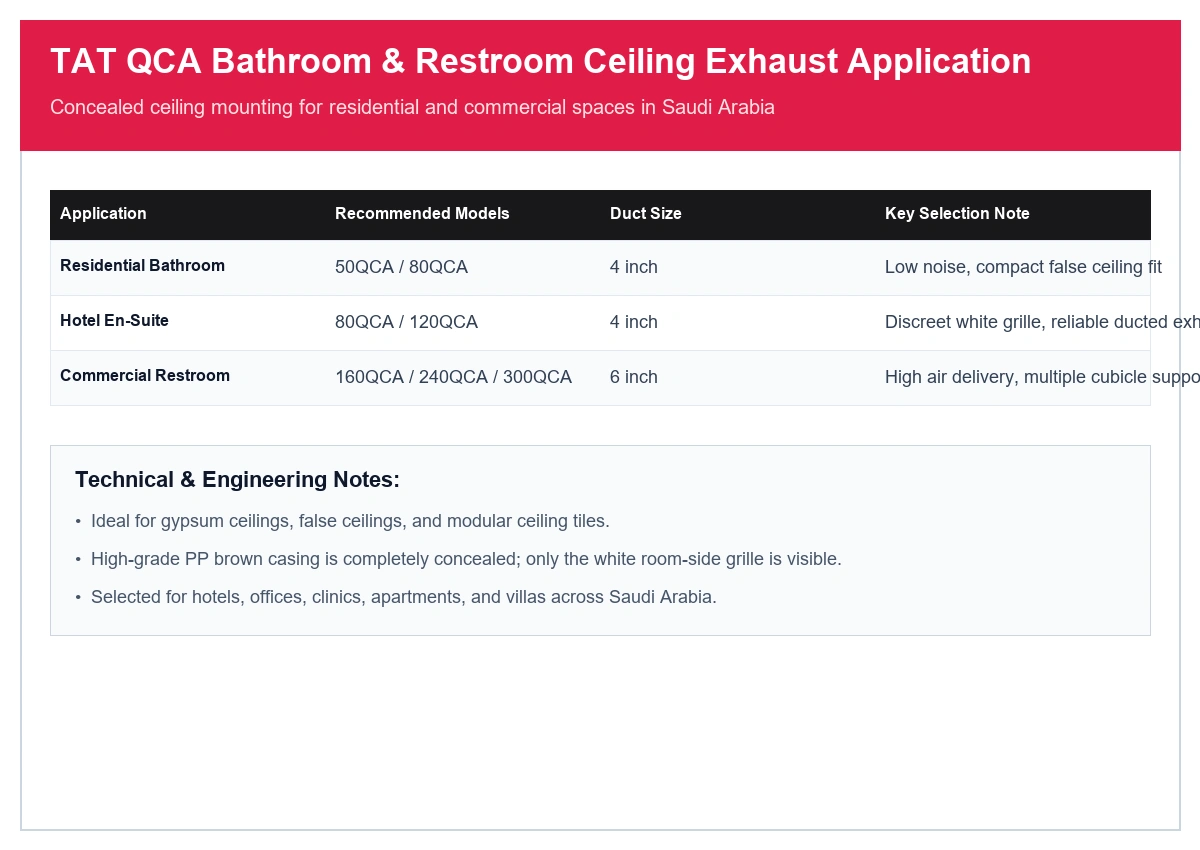Click the 'Recommended Models' column header
Screen dimensions: 1200x850
point(422,213)
